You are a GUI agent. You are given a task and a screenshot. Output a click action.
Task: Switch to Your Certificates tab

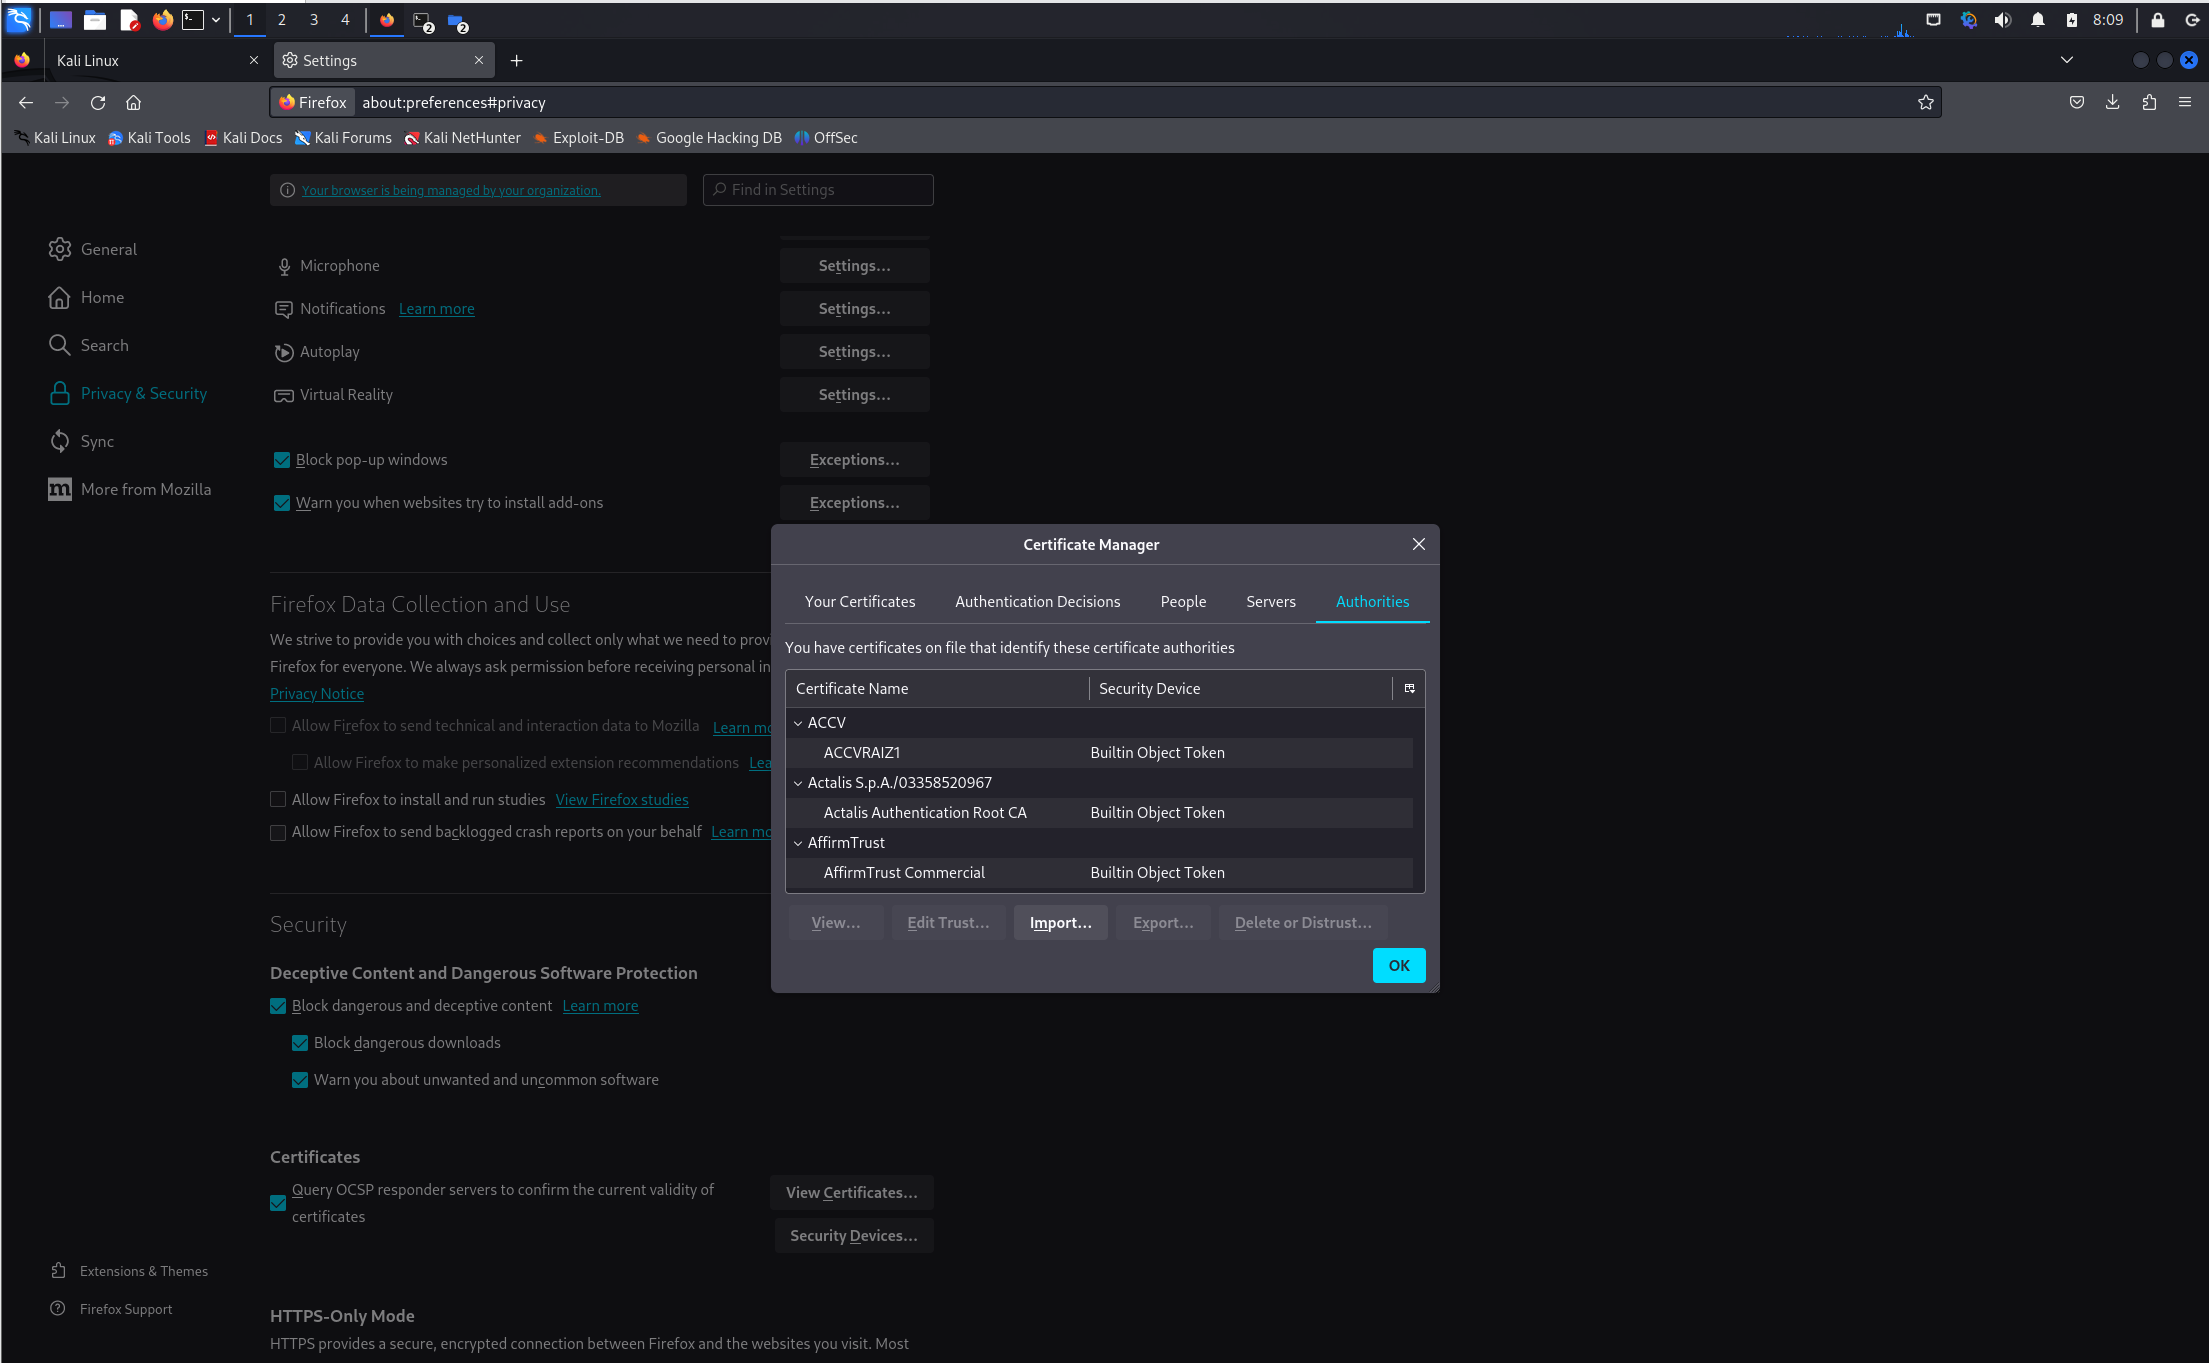click(x=860, y=601)
